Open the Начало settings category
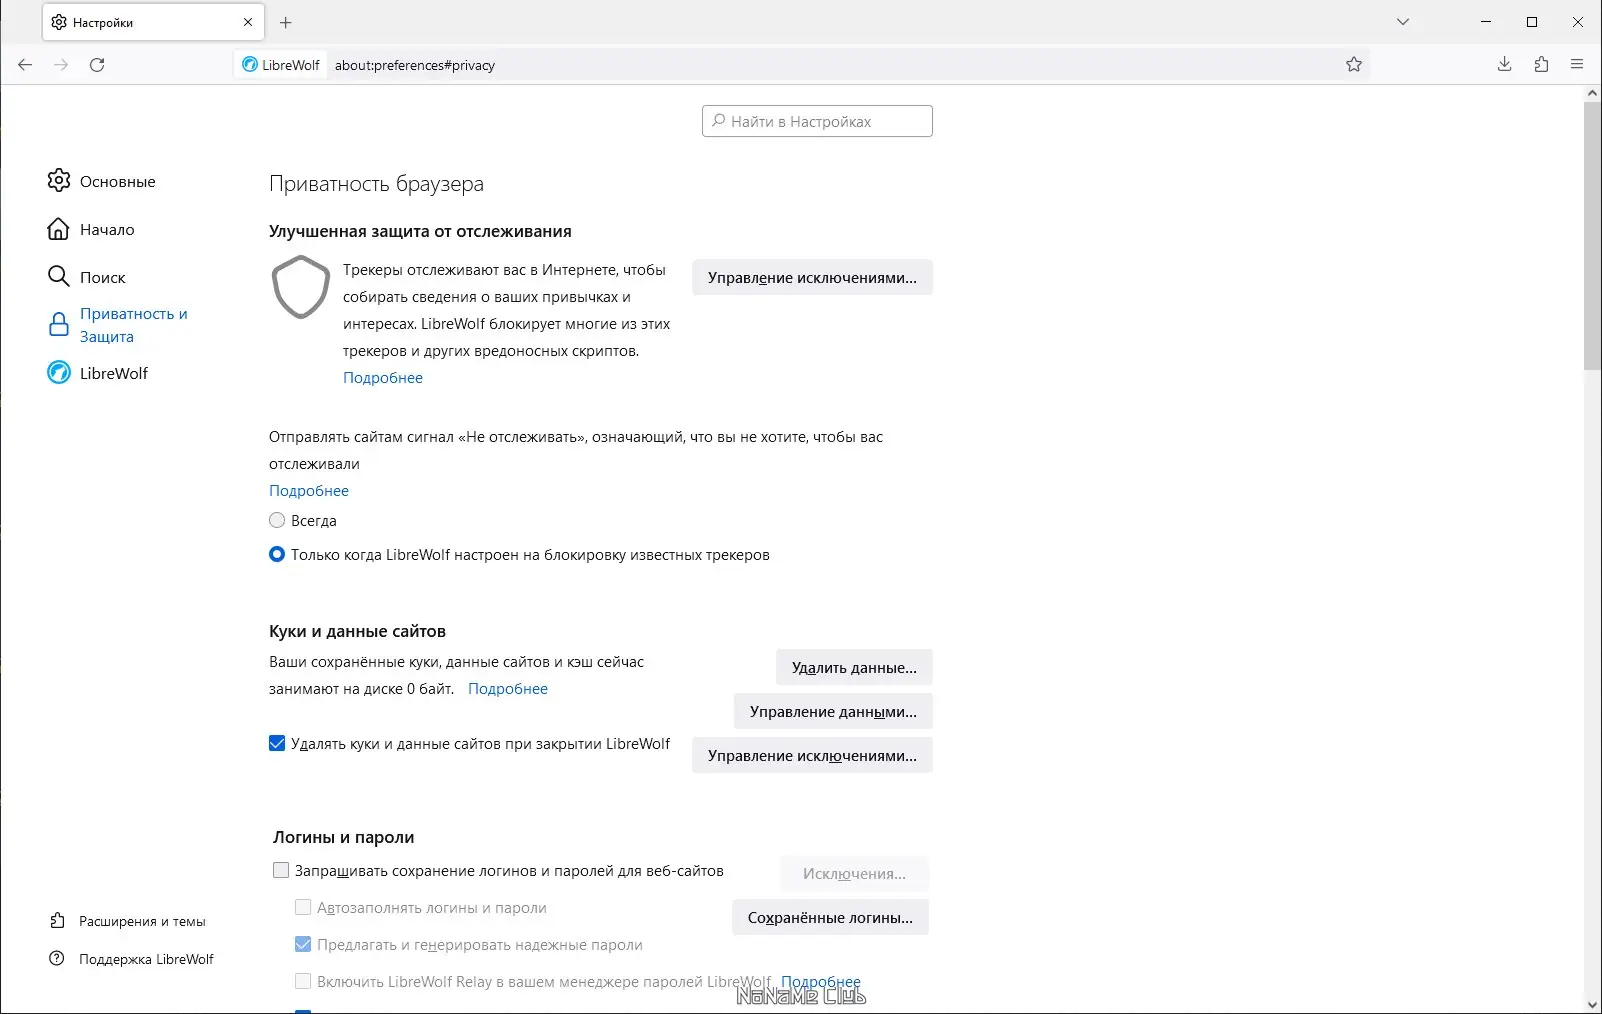 click(x=107, y=229)
